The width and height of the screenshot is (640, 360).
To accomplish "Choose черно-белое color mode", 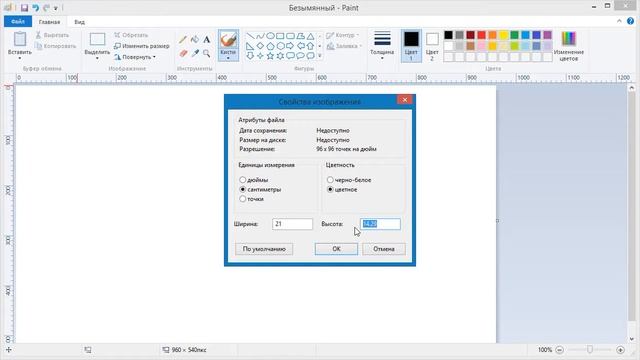I will 330,180.
